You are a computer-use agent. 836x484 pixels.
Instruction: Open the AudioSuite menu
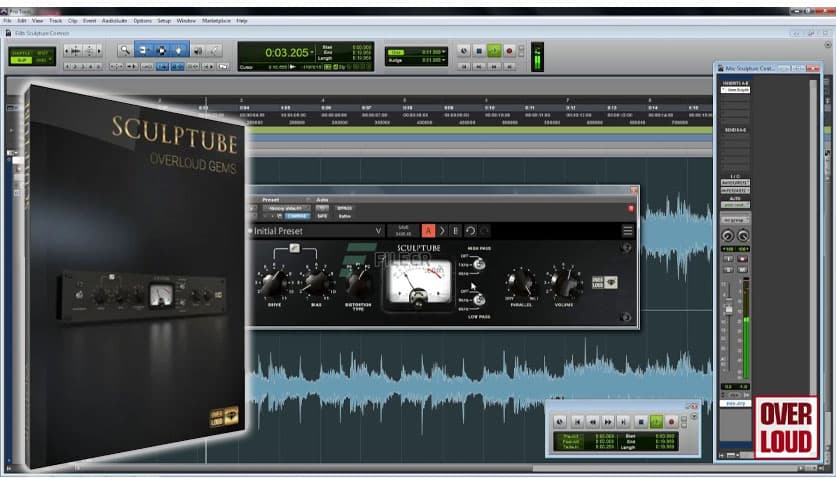click(x=115, y=21)
